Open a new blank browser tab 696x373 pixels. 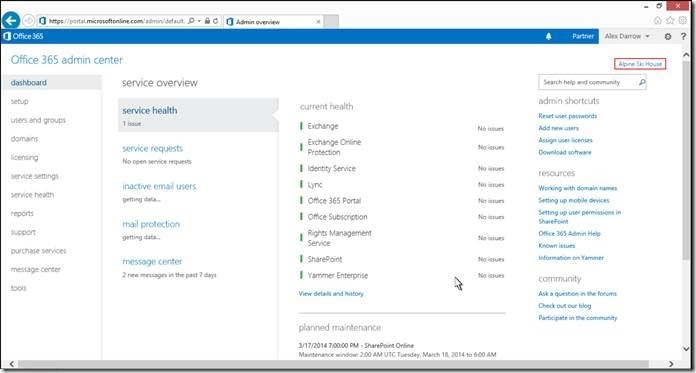point(331,21)
